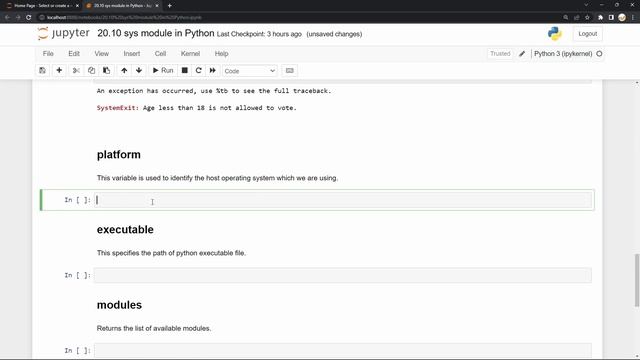Open the Cell menu
Viewport: 640px width, 360px height.
click(x=160, y=53)
